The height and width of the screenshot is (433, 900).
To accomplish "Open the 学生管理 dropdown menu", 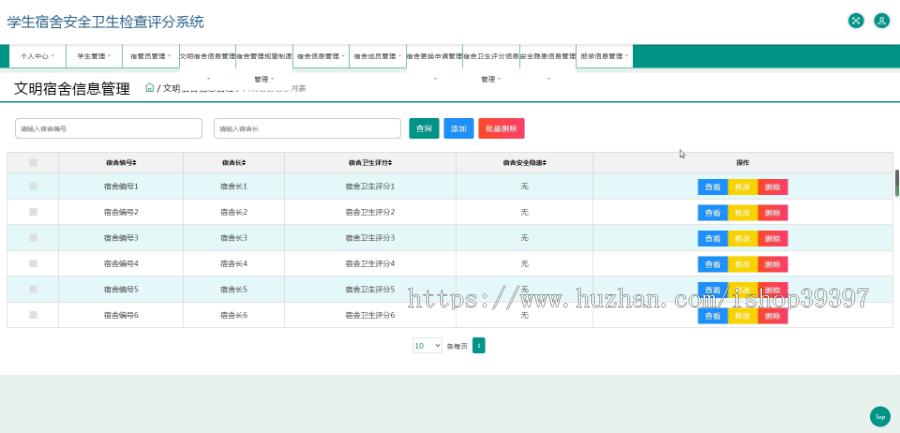I will click(94, 56).
